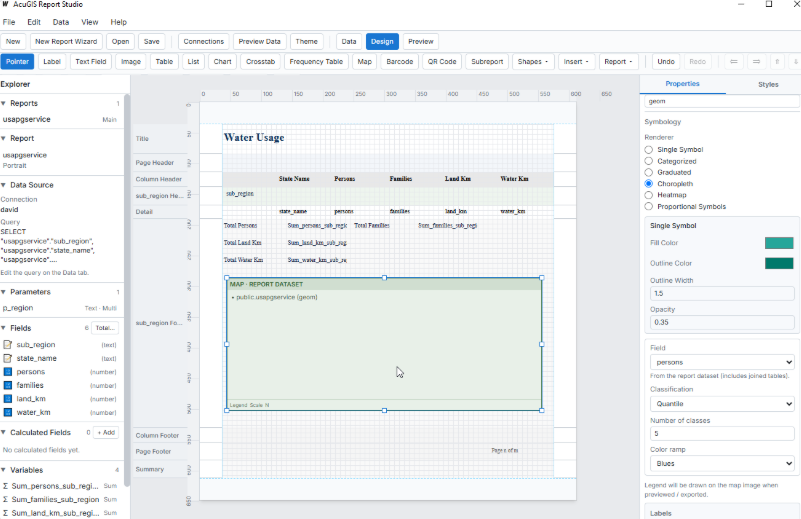Viewport: 801px width, 519px height.
Task: Switch to the Properties tab
Action: (x=682, y=84)
